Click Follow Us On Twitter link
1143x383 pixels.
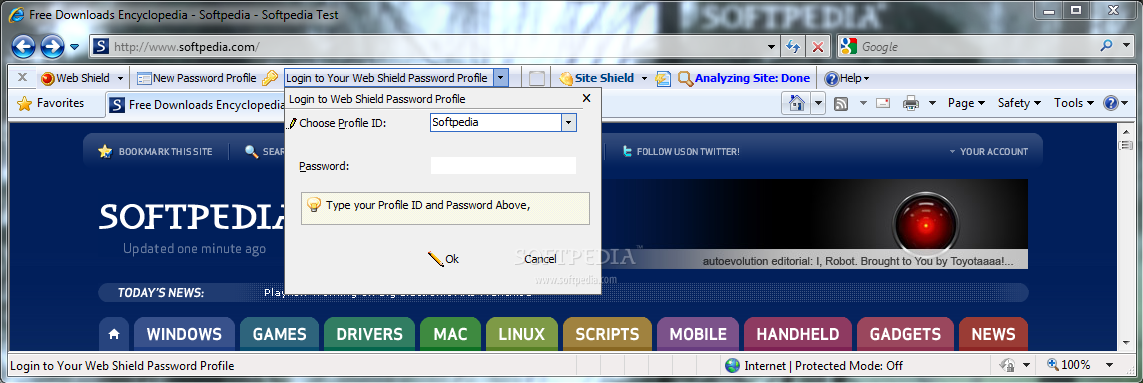click(x=681, y=152)
